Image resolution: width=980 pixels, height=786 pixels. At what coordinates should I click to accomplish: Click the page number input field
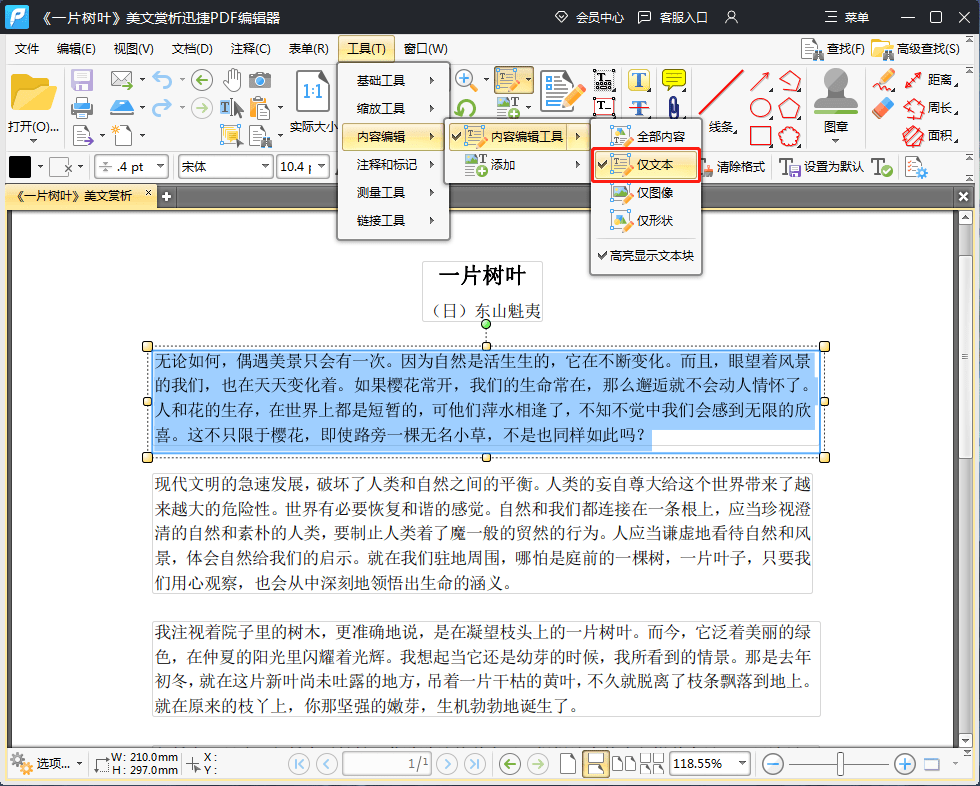(386, 764)
